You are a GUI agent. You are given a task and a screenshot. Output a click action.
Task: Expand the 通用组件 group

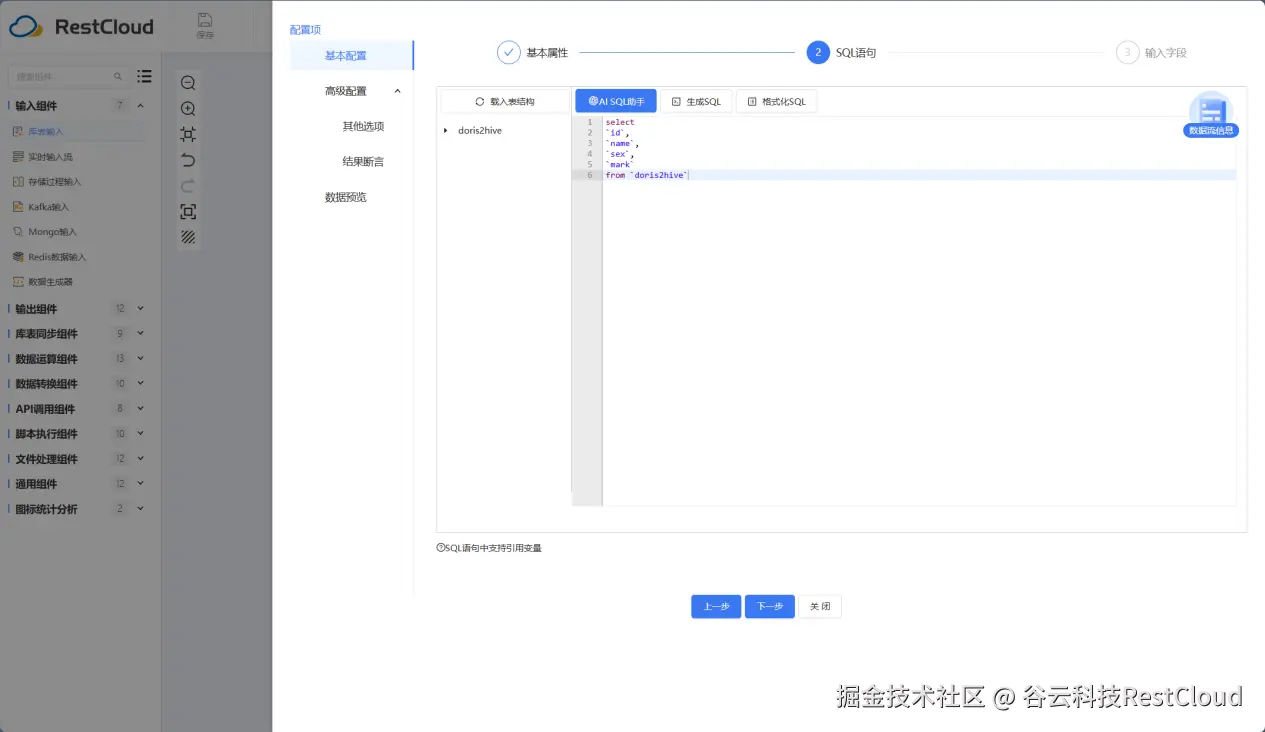(140, 484)
